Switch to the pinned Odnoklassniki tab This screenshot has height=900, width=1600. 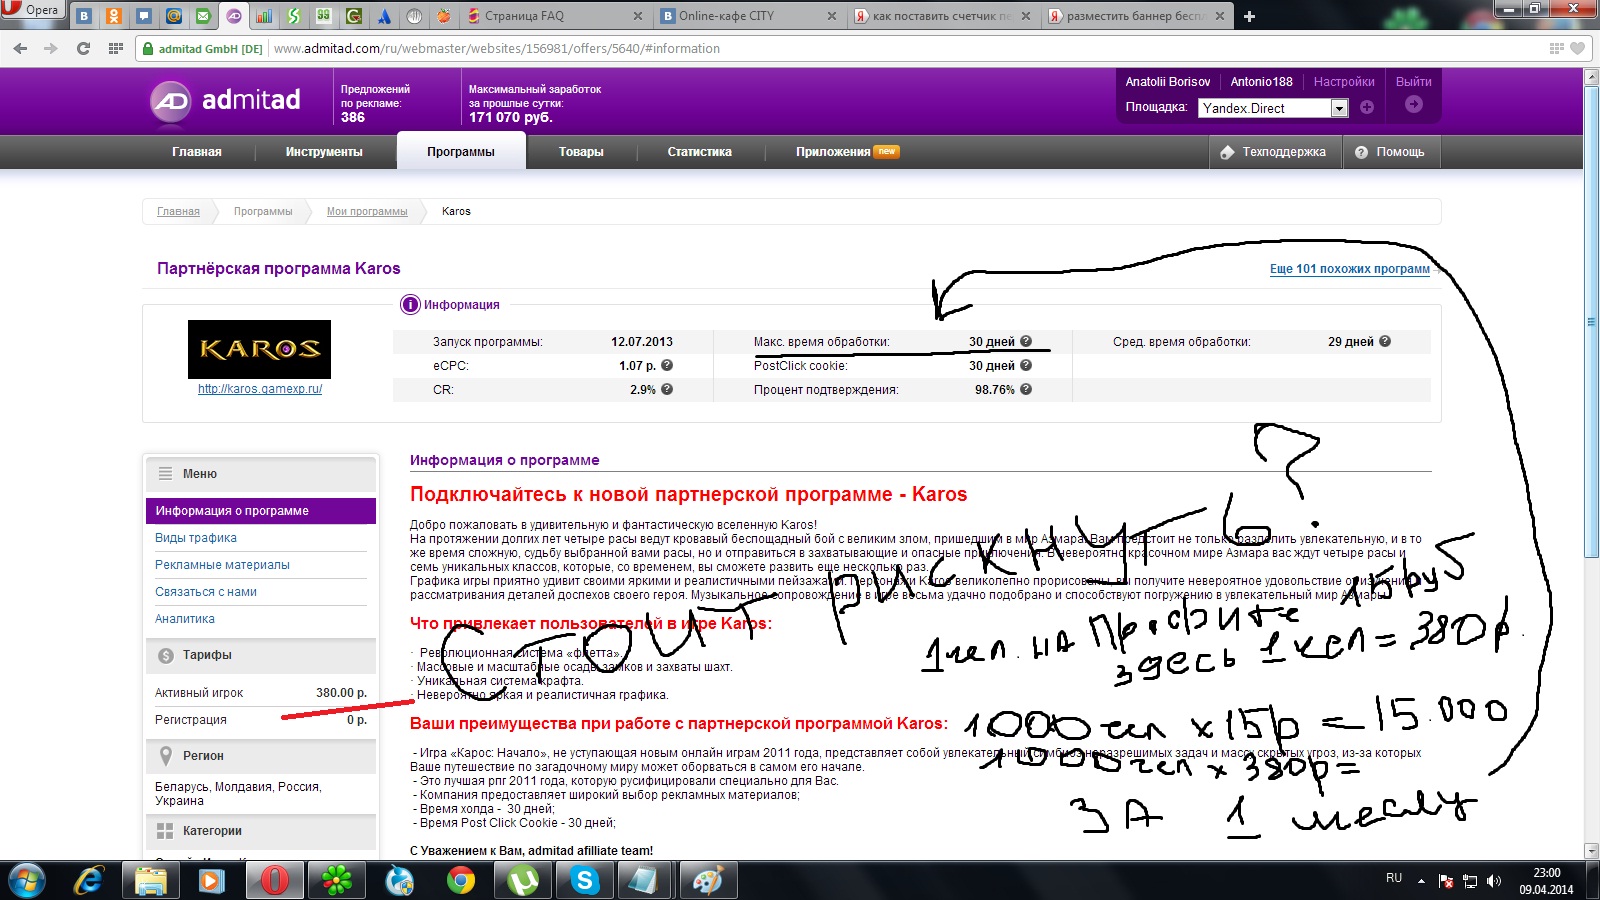(x=114, y=16)
